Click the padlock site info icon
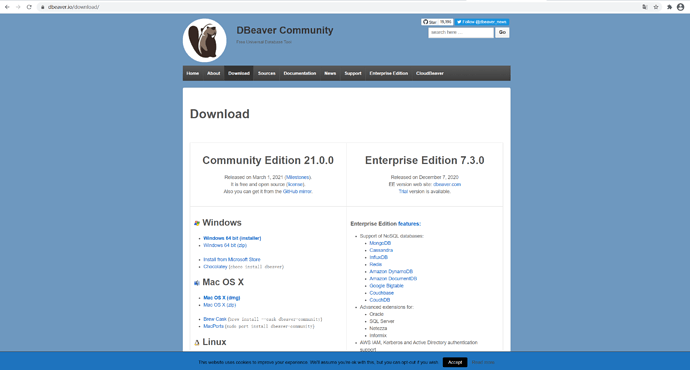The height and width of the screenshot is (370, 690). point(43,7)
